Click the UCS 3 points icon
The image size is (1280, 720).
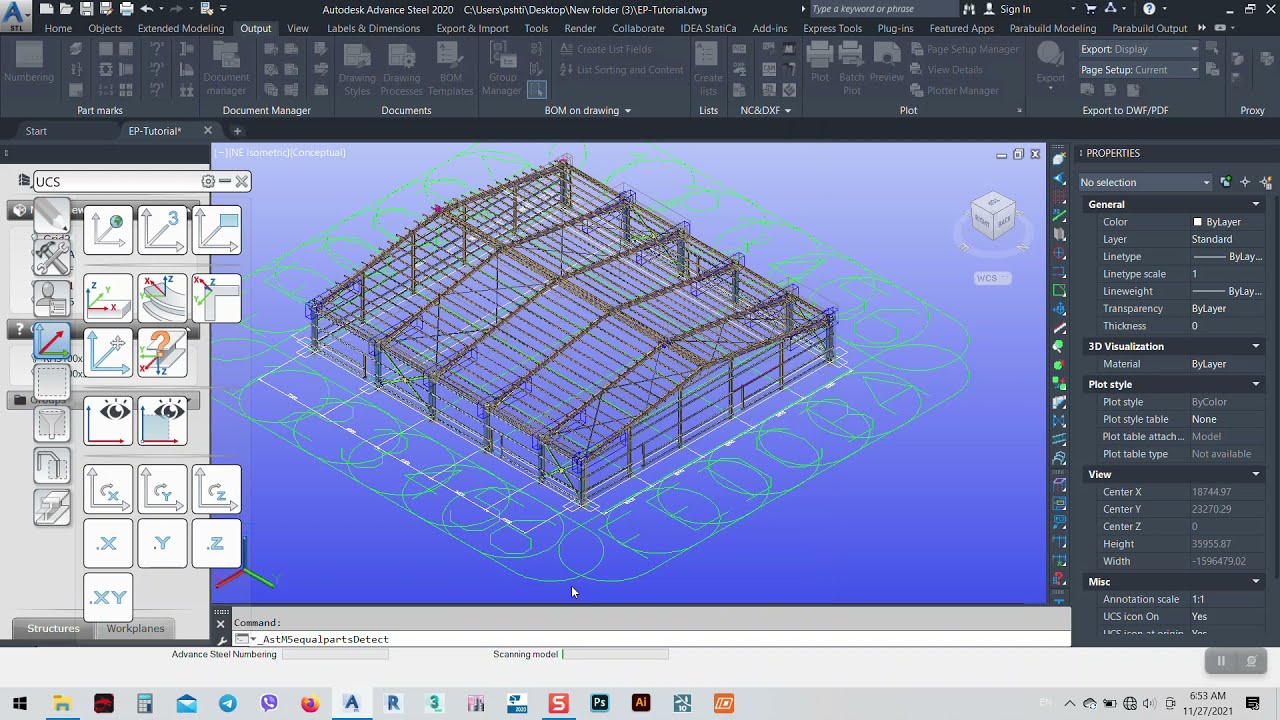click(162, 230)
